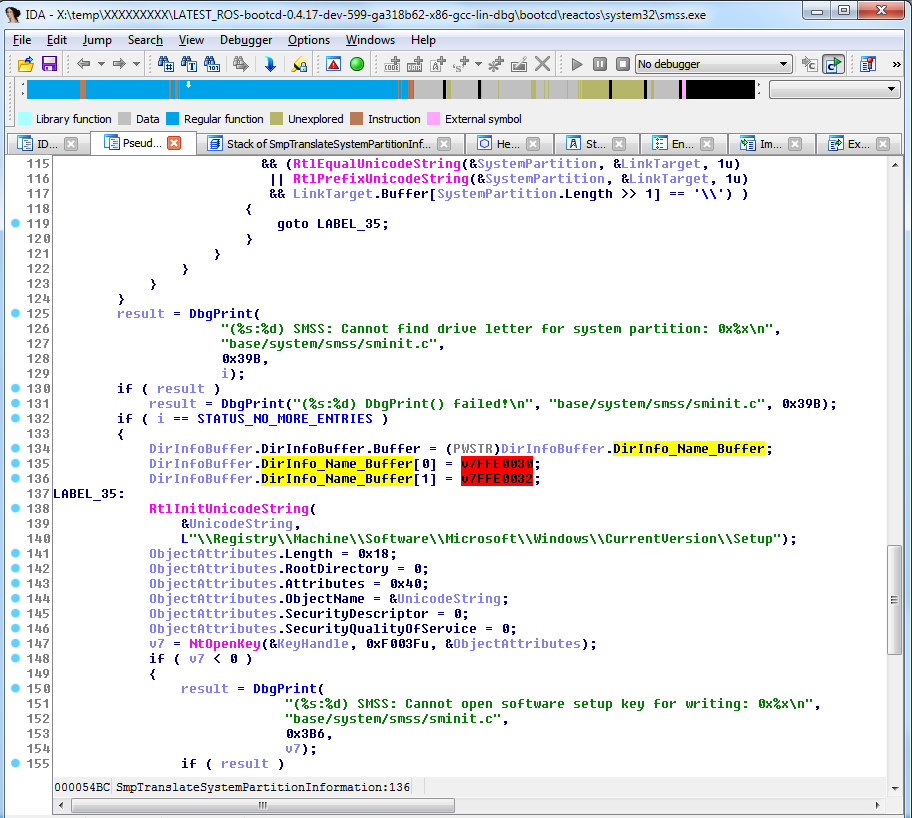Viewport: 912px width, 818px height.
Task: Open the Jump menu
Action: pyautogui.click(x=97, y=40)
